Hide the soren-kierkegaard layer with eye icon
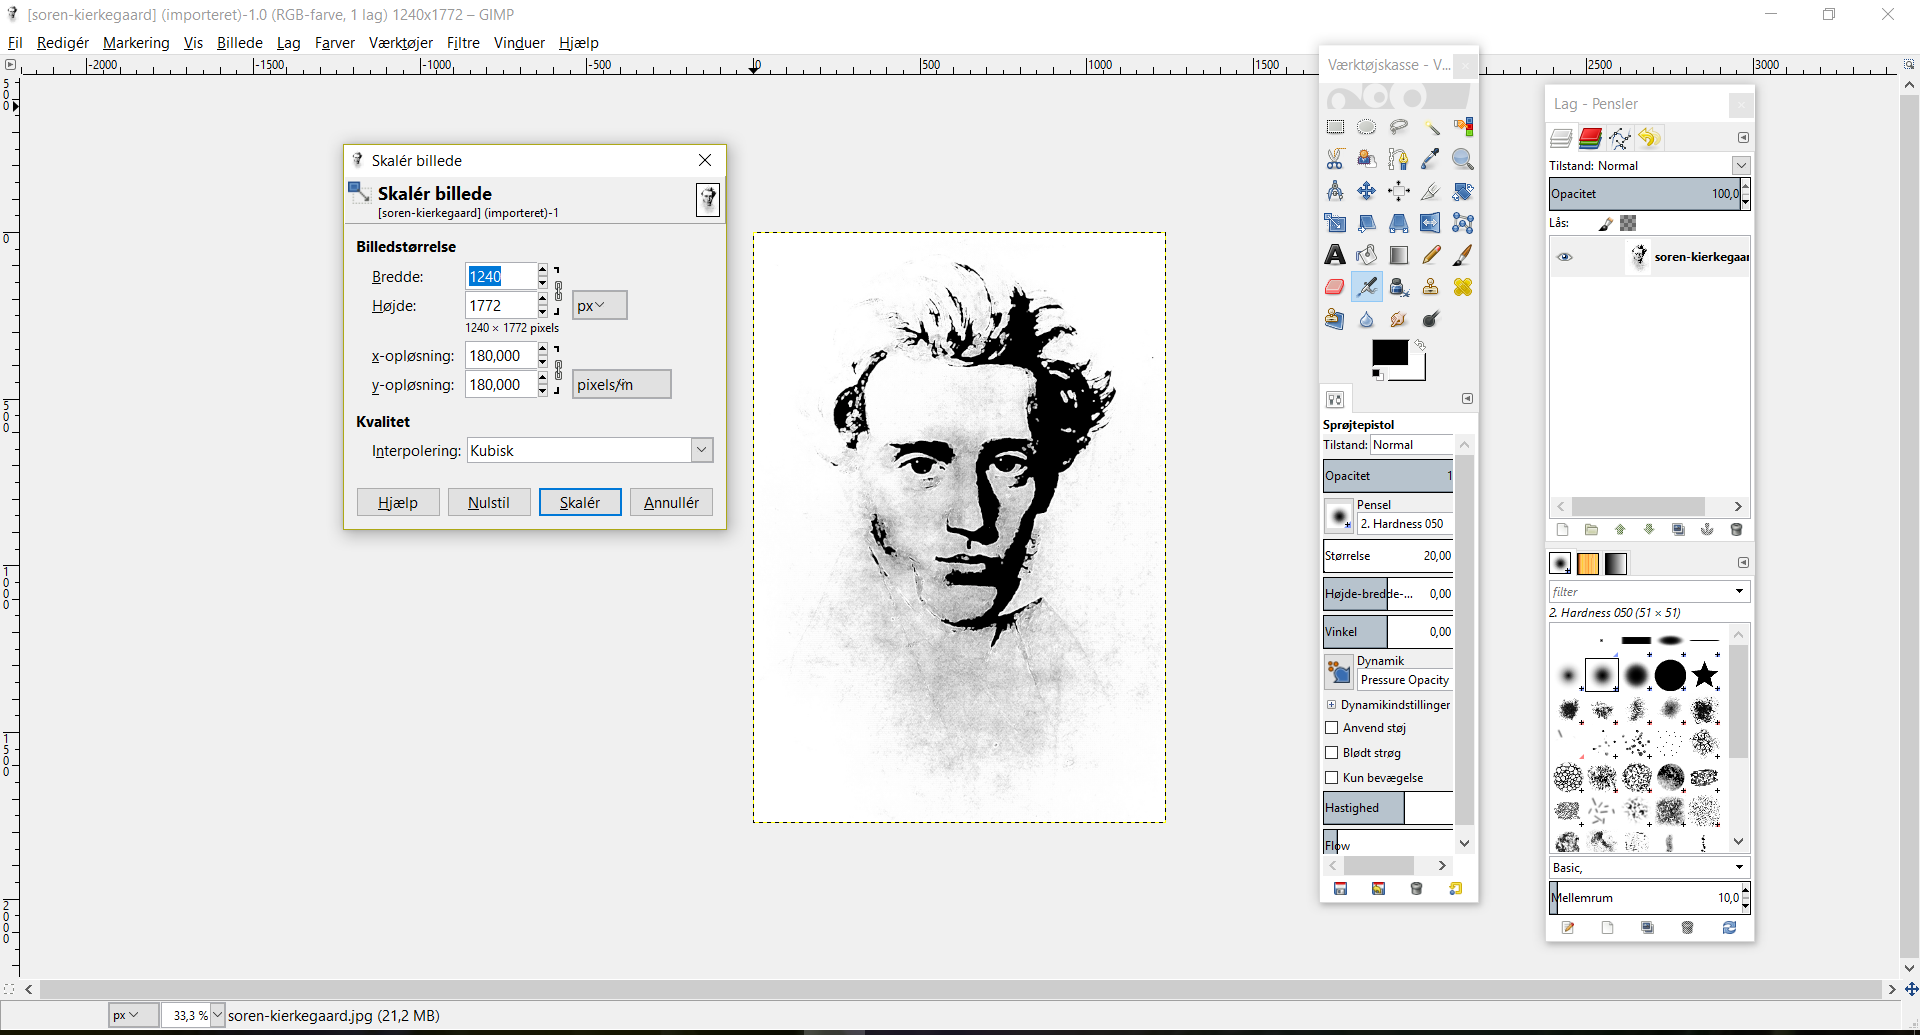This screenshot has width=1920, height=1035. coord(1565,257)
